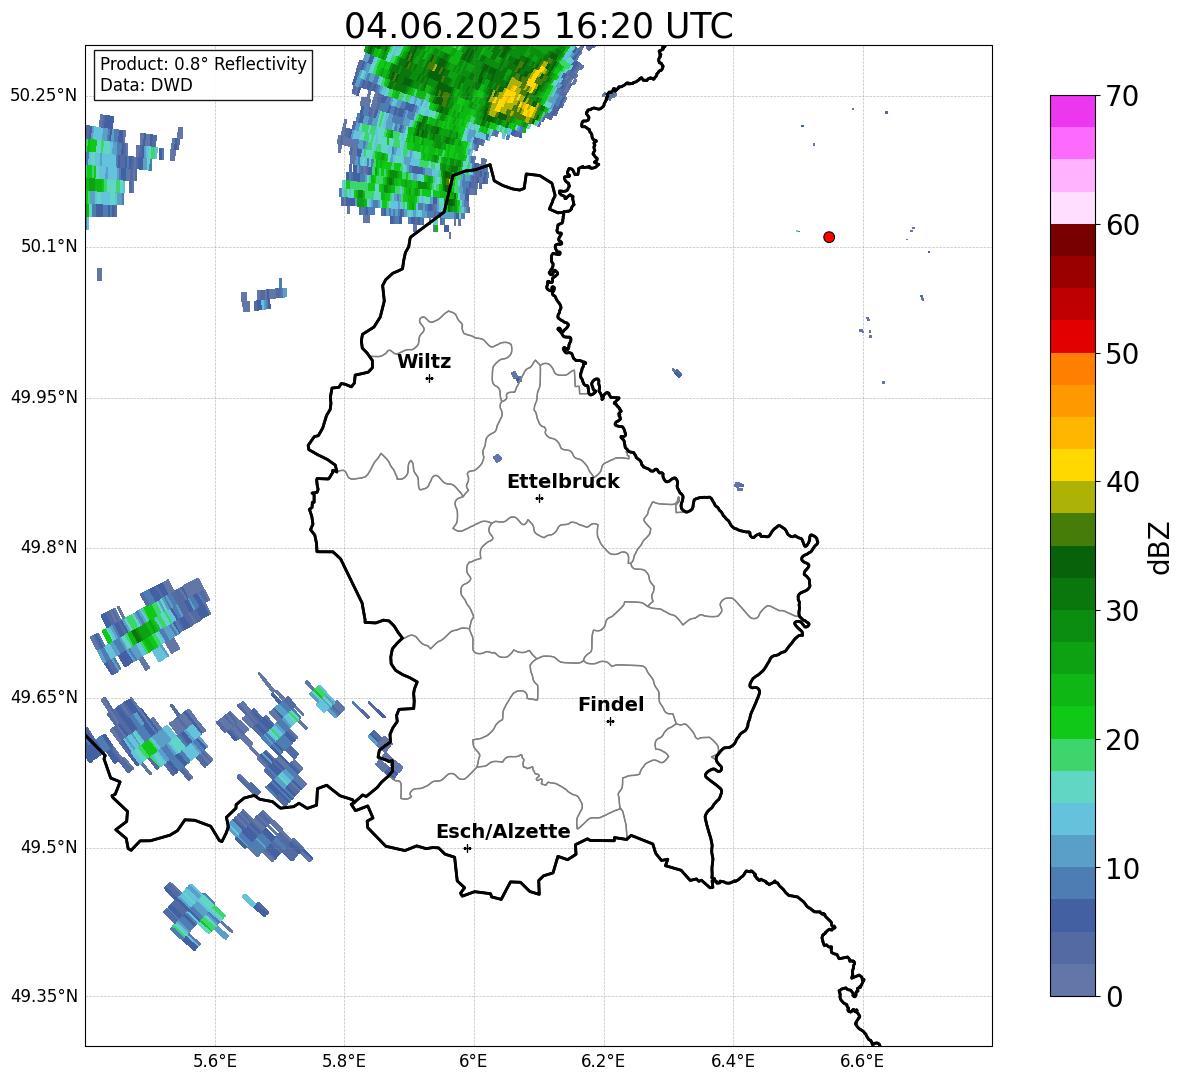This screenshot has height=1081, width=1184.
Task: Click the longitude label "6°E"
Action: point(473,1061)
